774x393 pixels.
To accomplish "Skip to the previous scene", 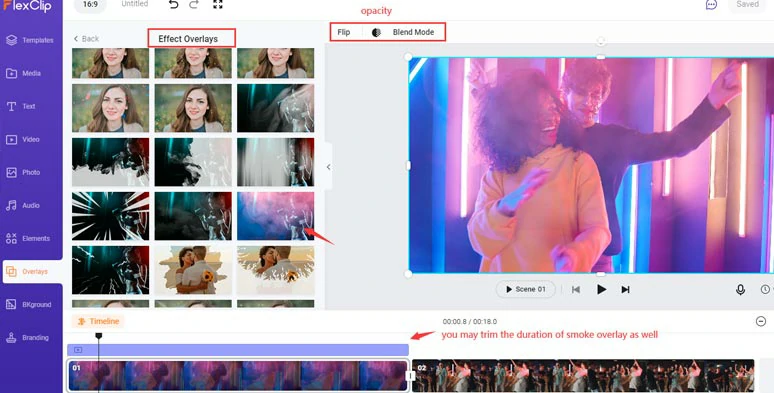I will point(576,289).
